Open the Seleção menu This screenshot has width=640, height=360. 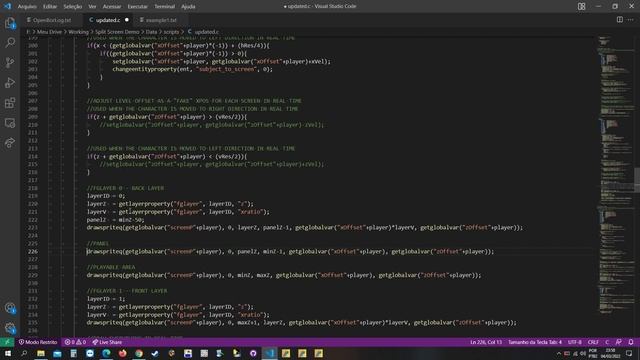(x=73, y=7)
